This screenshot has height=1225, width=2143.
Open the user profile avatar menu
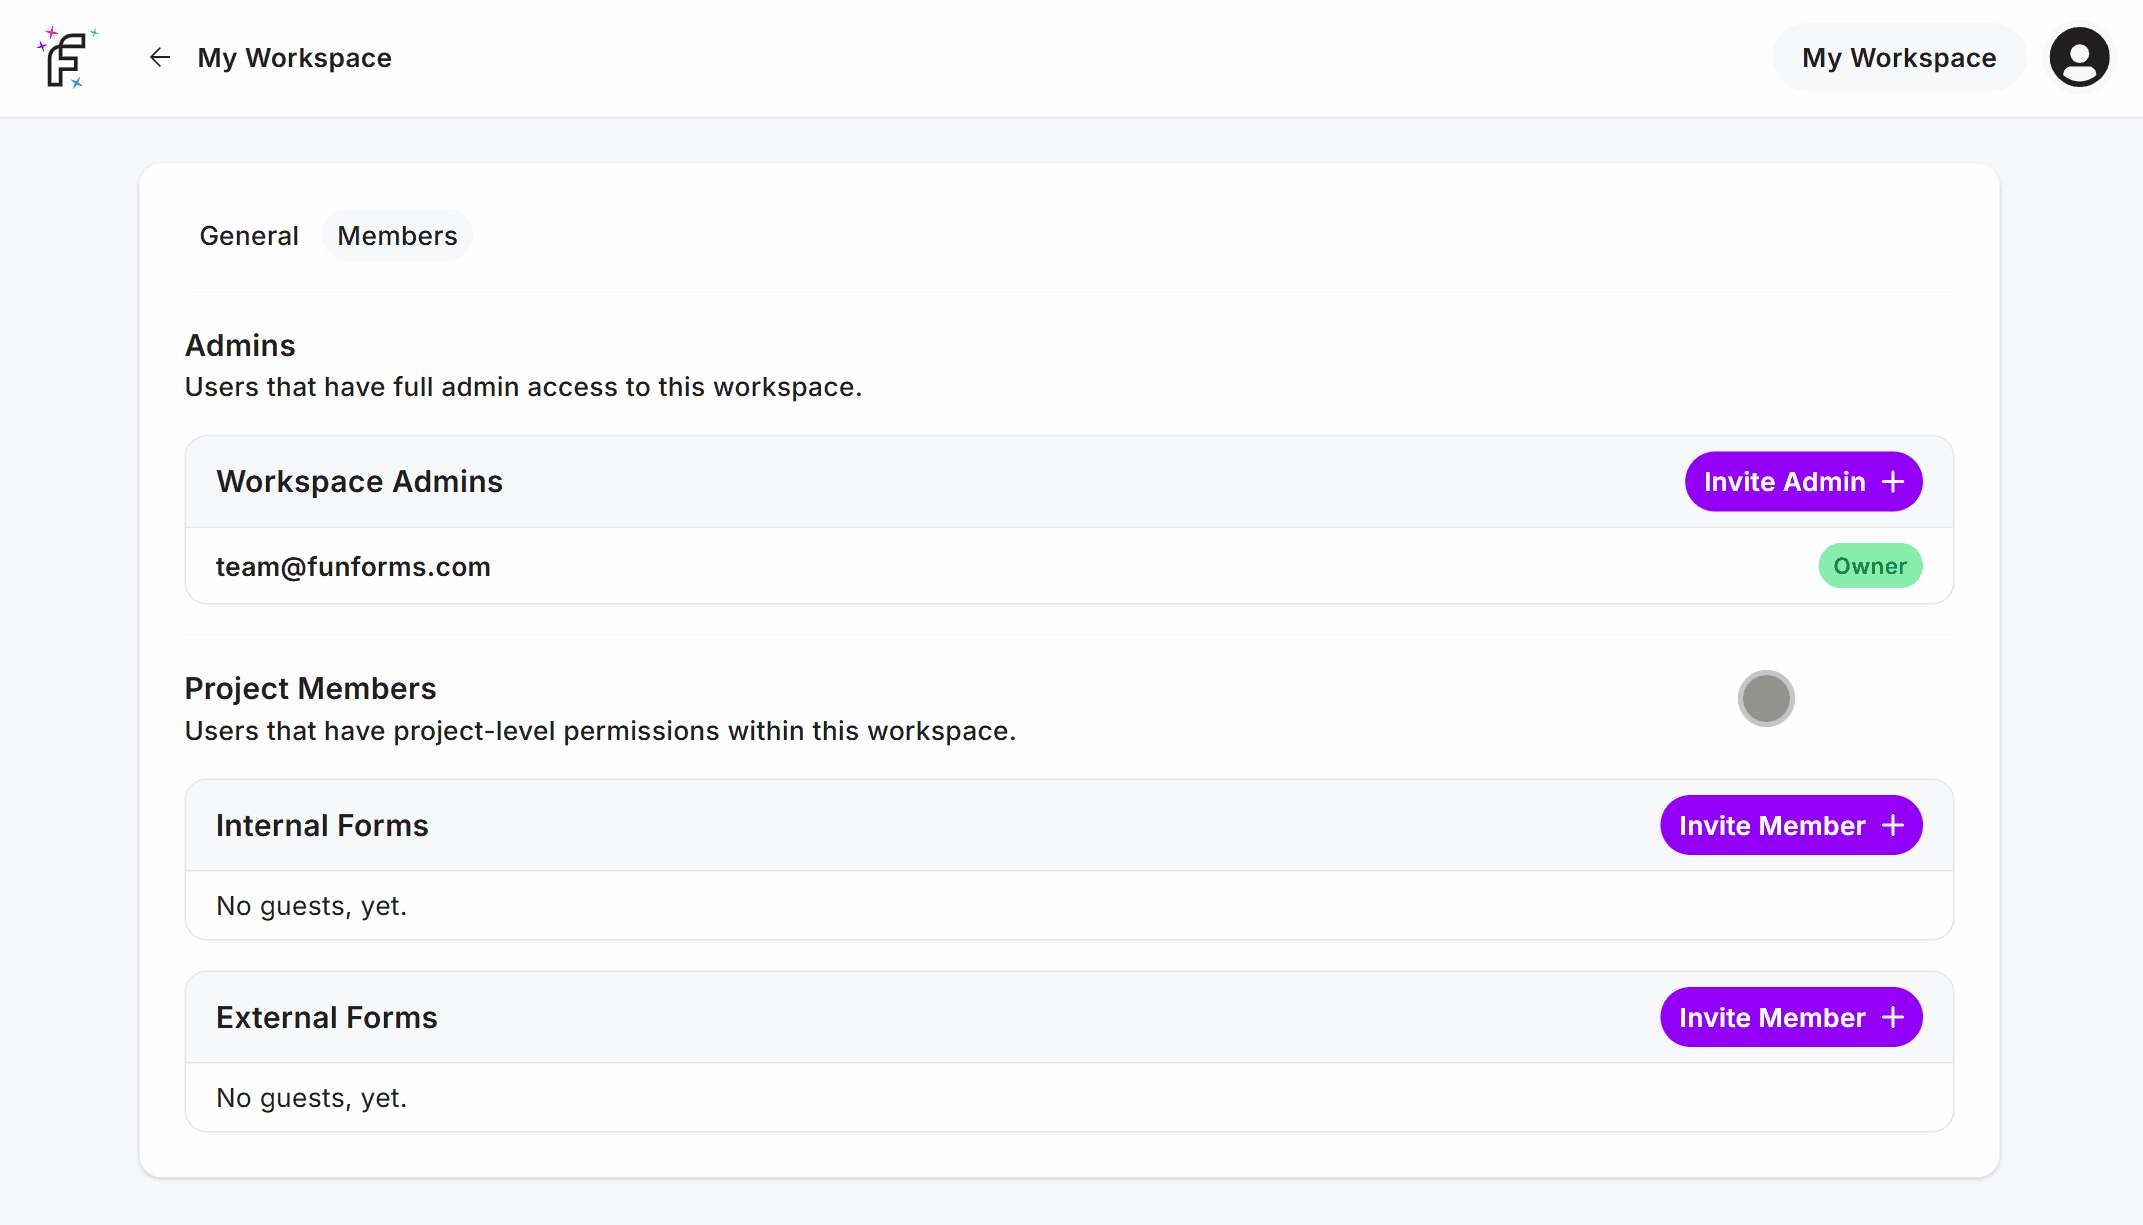2079,58
